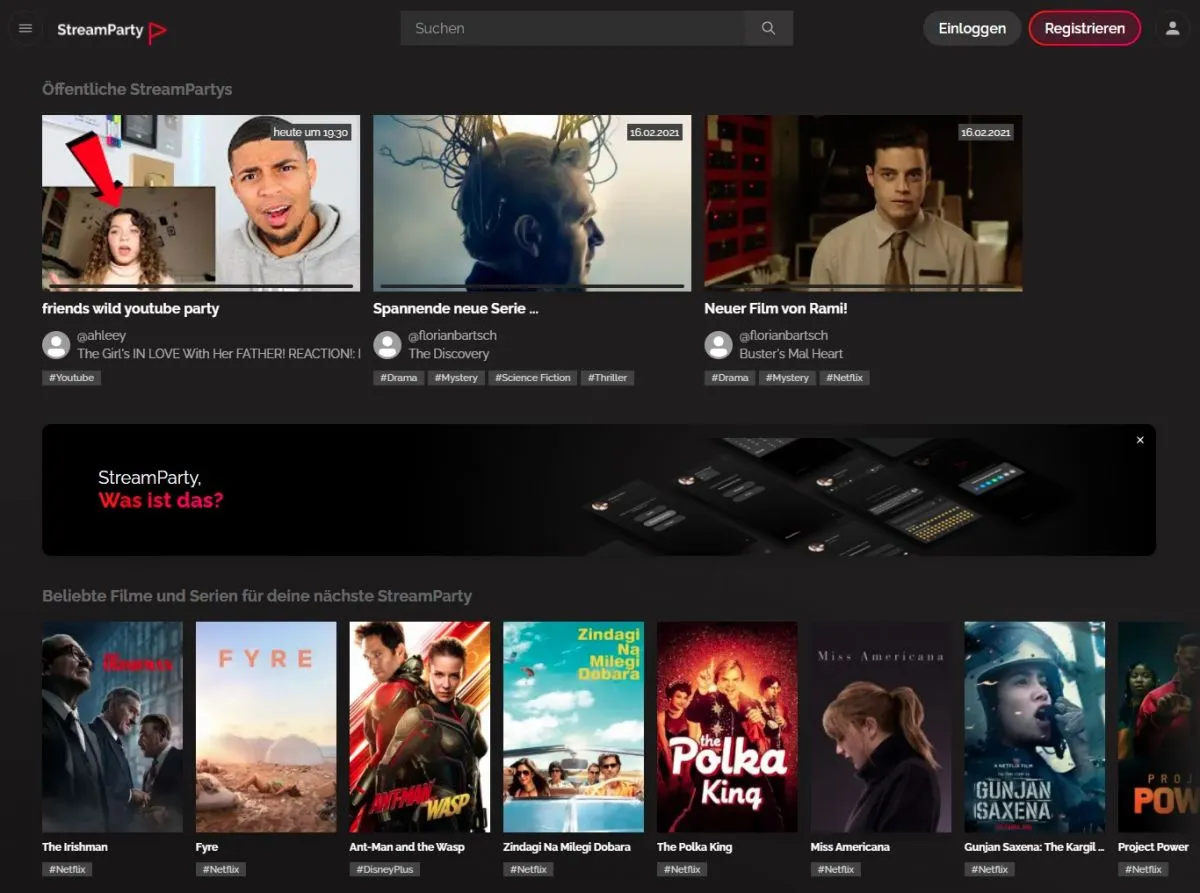Click the avatar beside The Discovery
Image resolution: width=1200 pixels, height=893 pixels.
pyautogui.click(x=387, y=345)
